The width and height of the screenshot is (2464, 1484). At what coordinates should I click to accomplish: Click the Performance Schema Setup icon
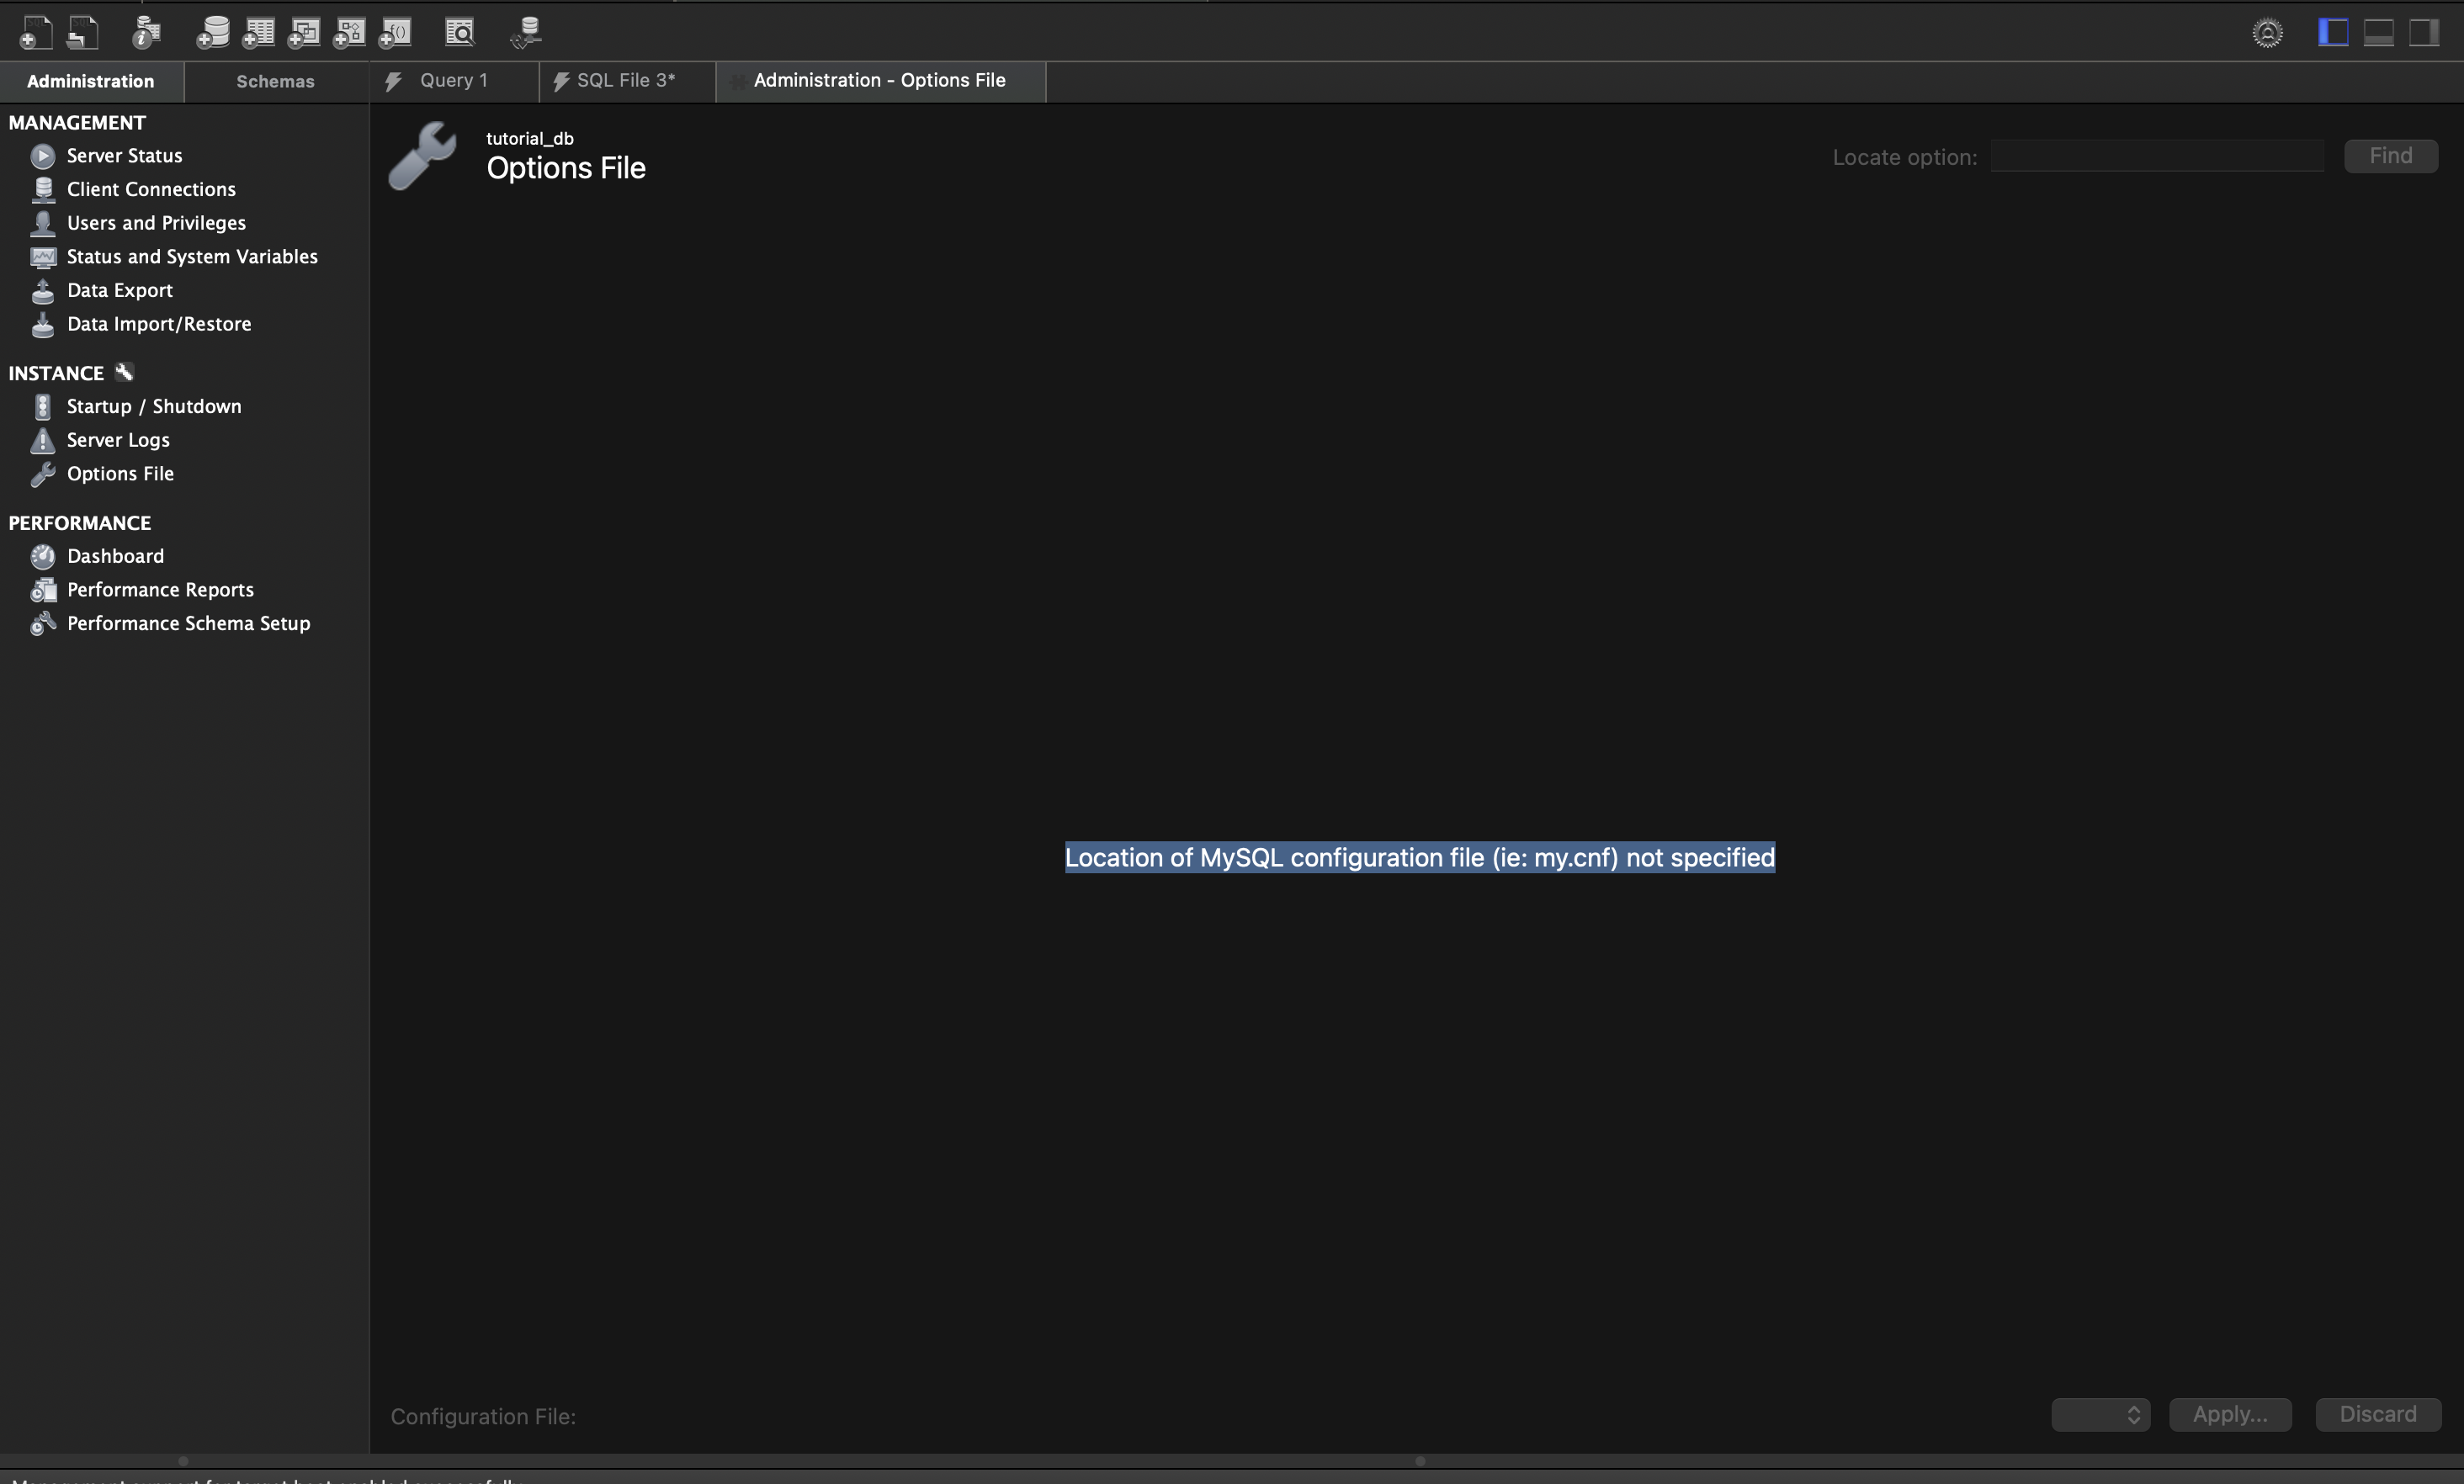tap(42, 624)
